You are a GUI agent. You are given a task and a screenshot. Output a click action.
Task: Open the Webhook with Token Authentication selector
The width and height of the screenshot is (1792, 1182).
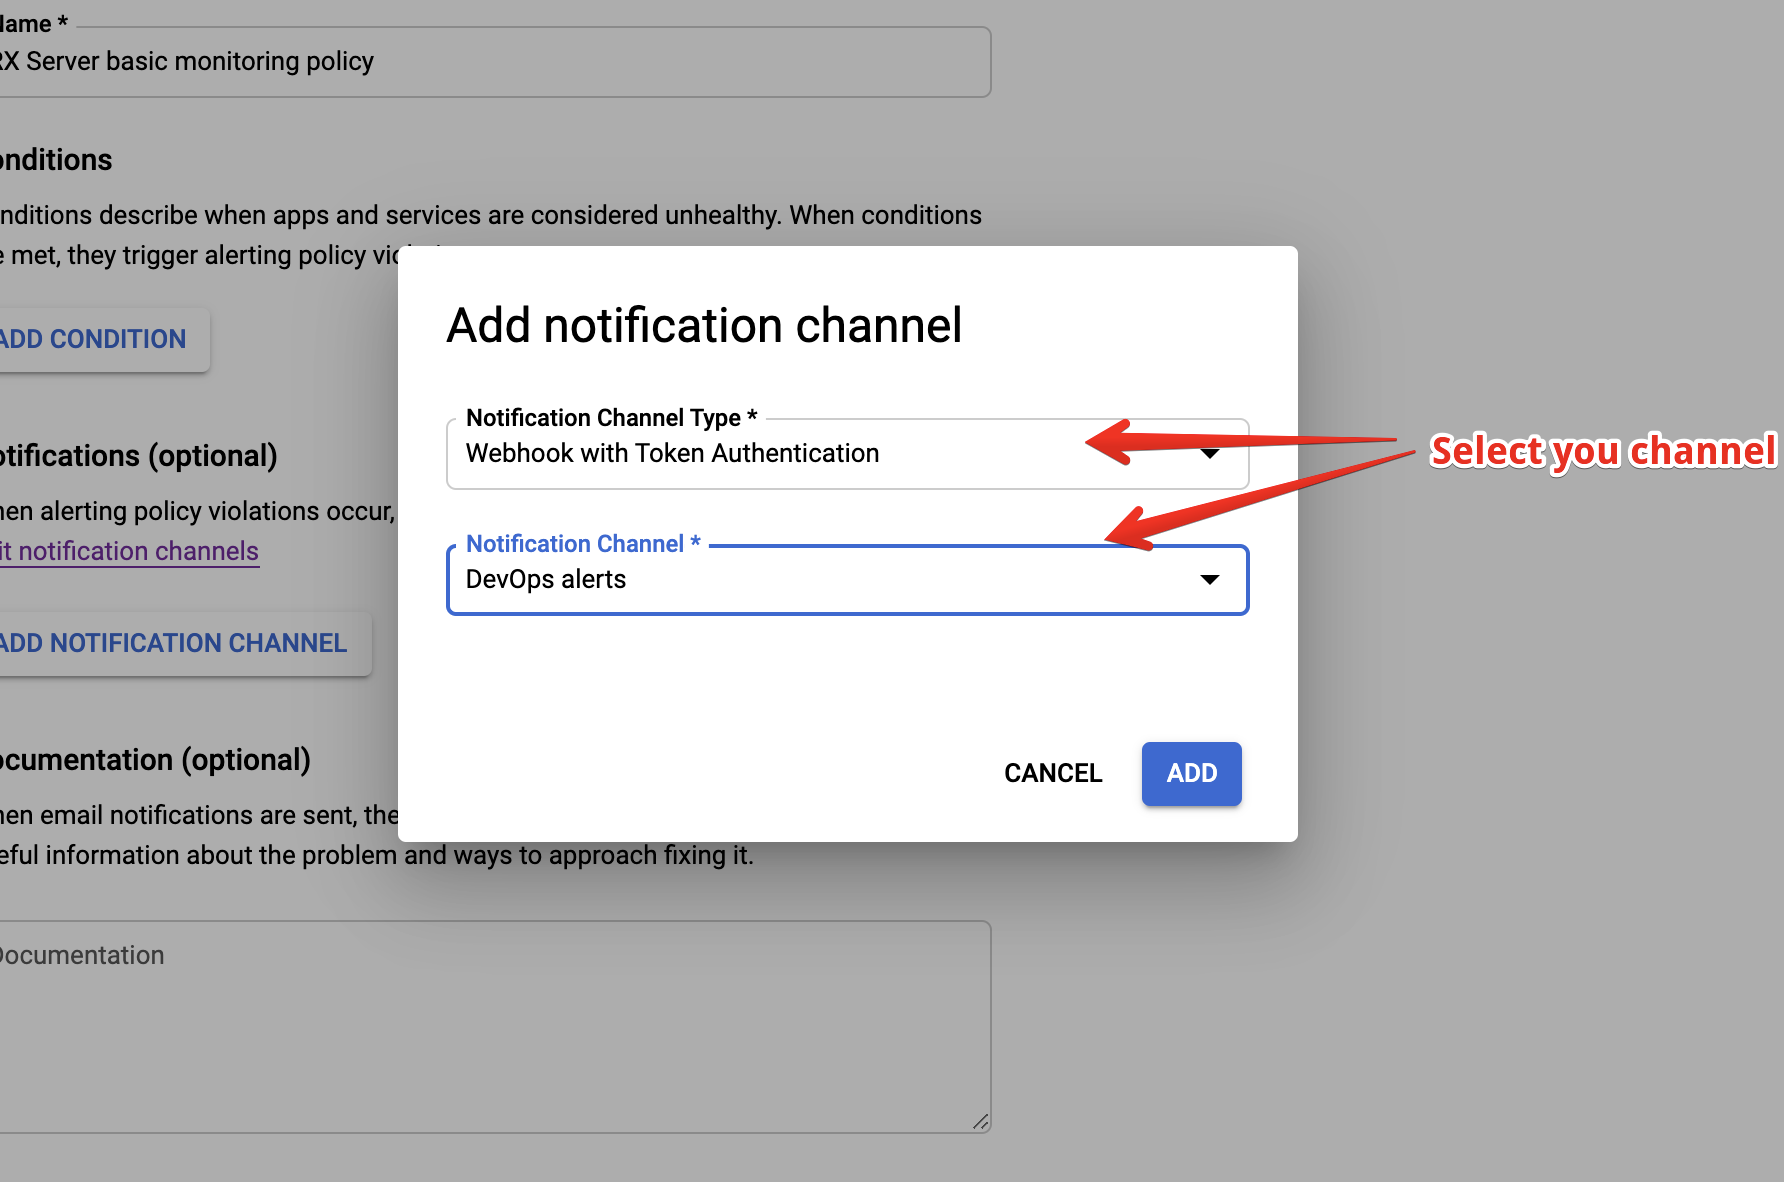pyautogui.click(x=847, y=454)
